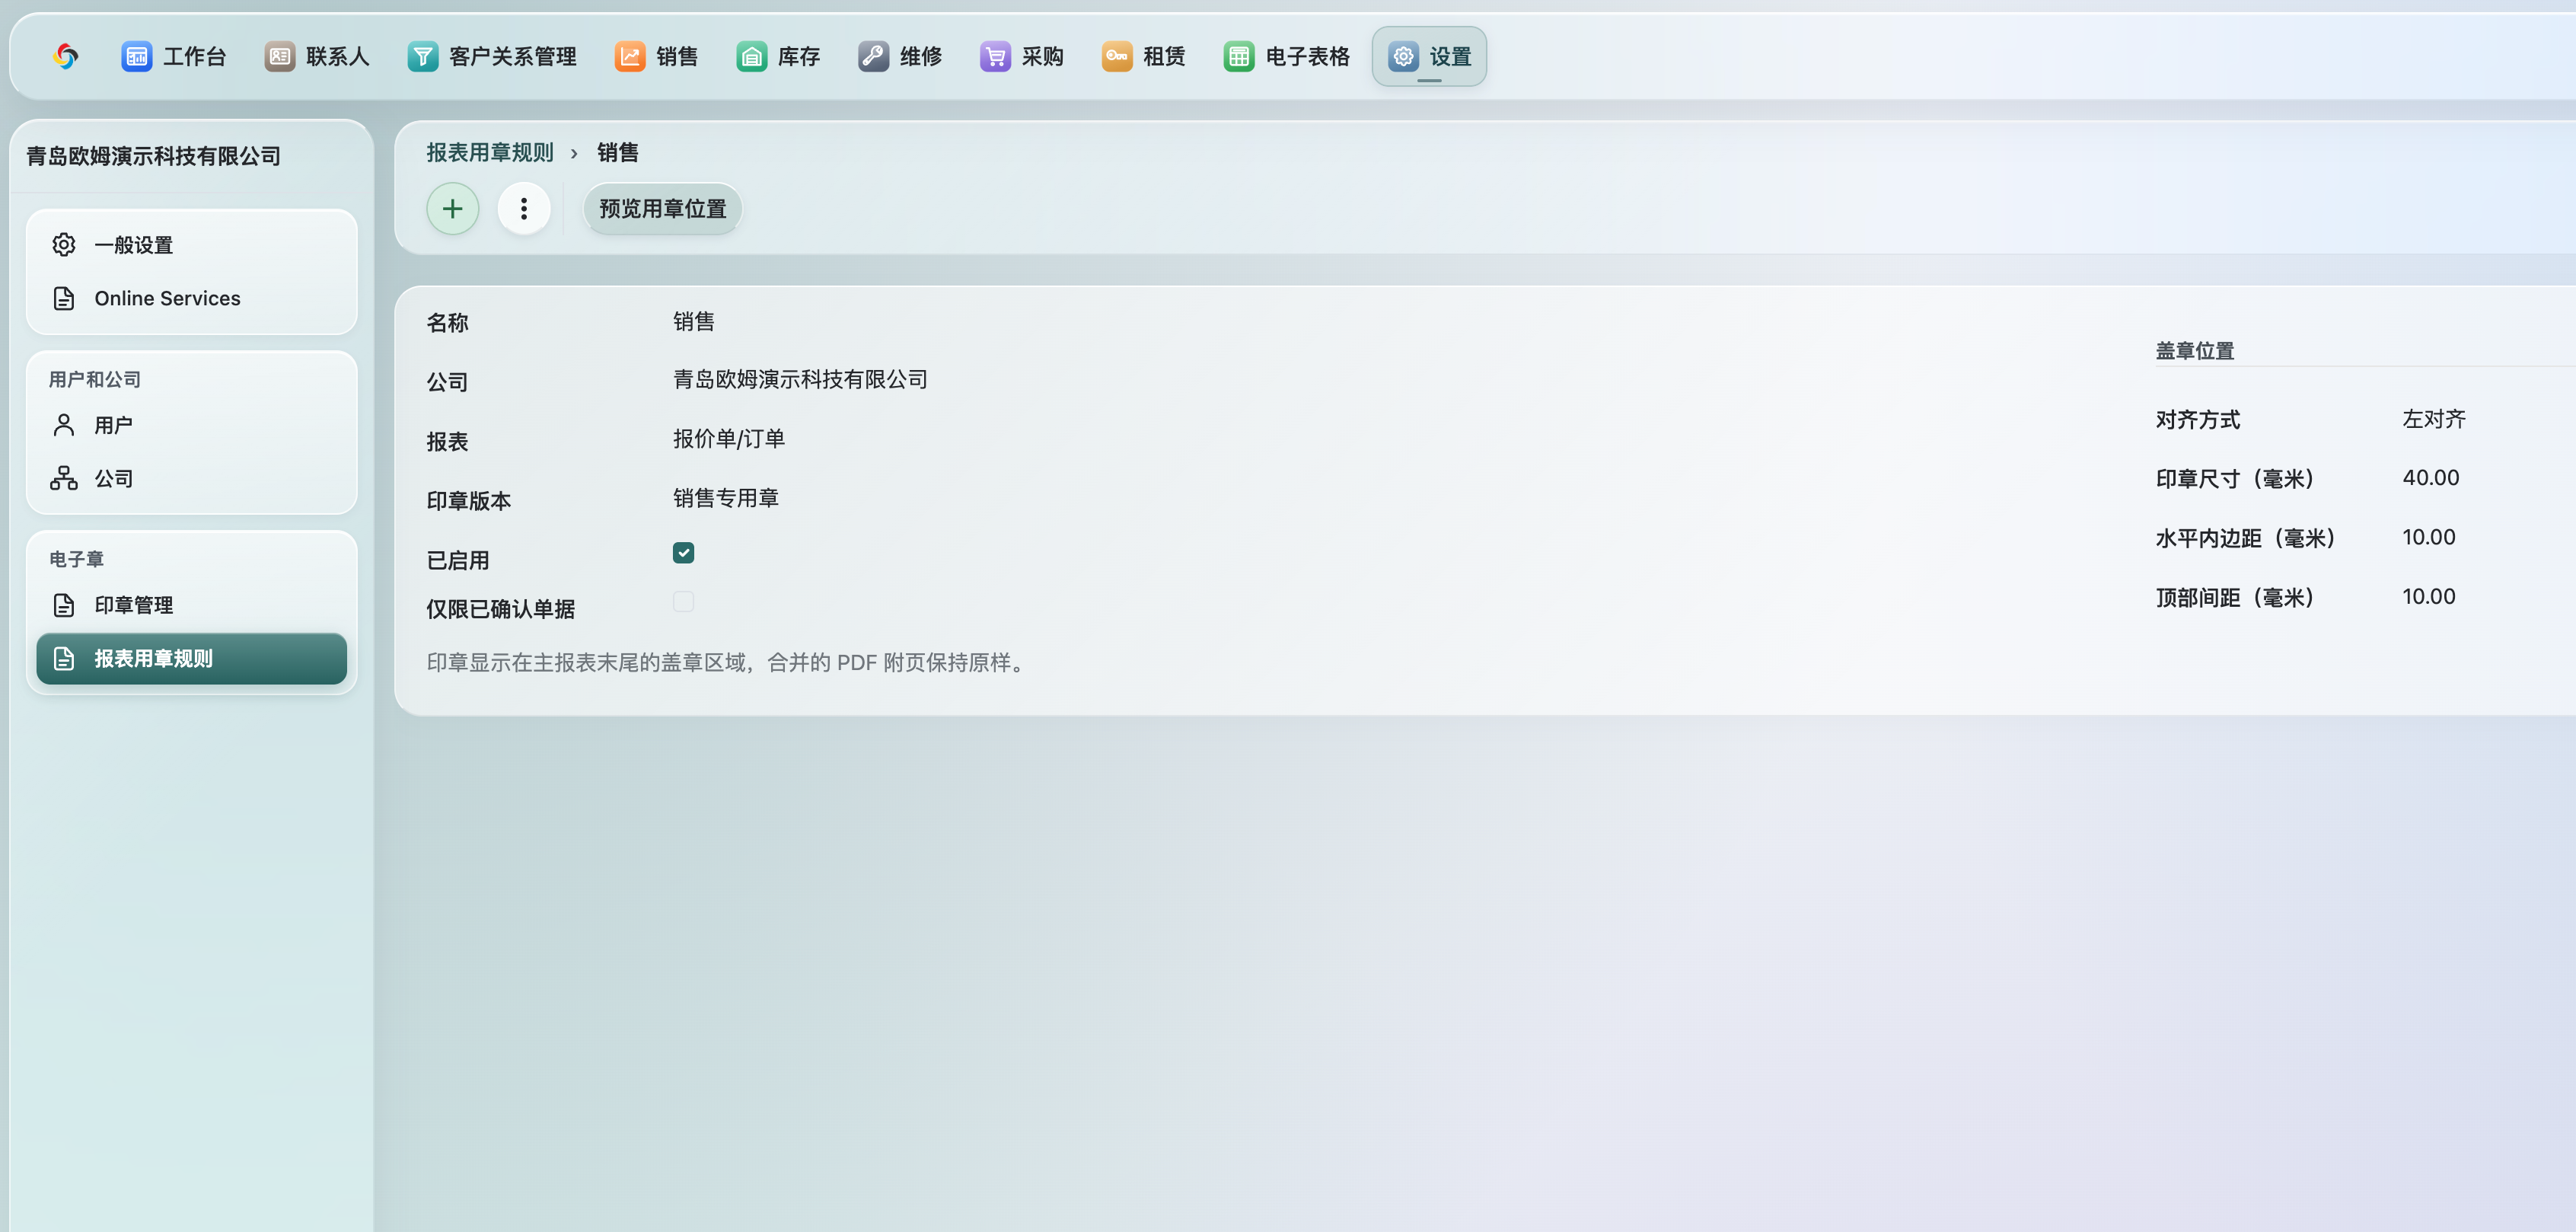Click the 一般设置 gear icon in sidebar
The image size is (2576, 1232).
click(x=64, y=245)
